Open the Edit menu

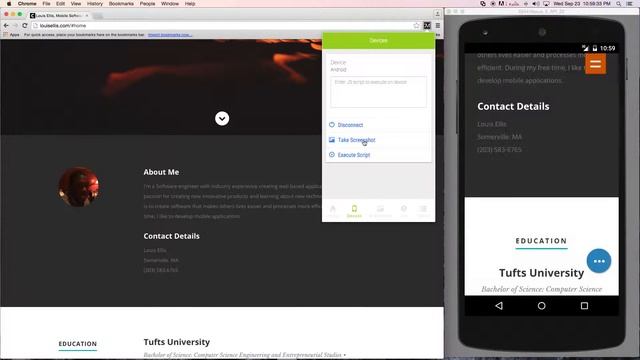pyautogui.click(x=60, y=4)
